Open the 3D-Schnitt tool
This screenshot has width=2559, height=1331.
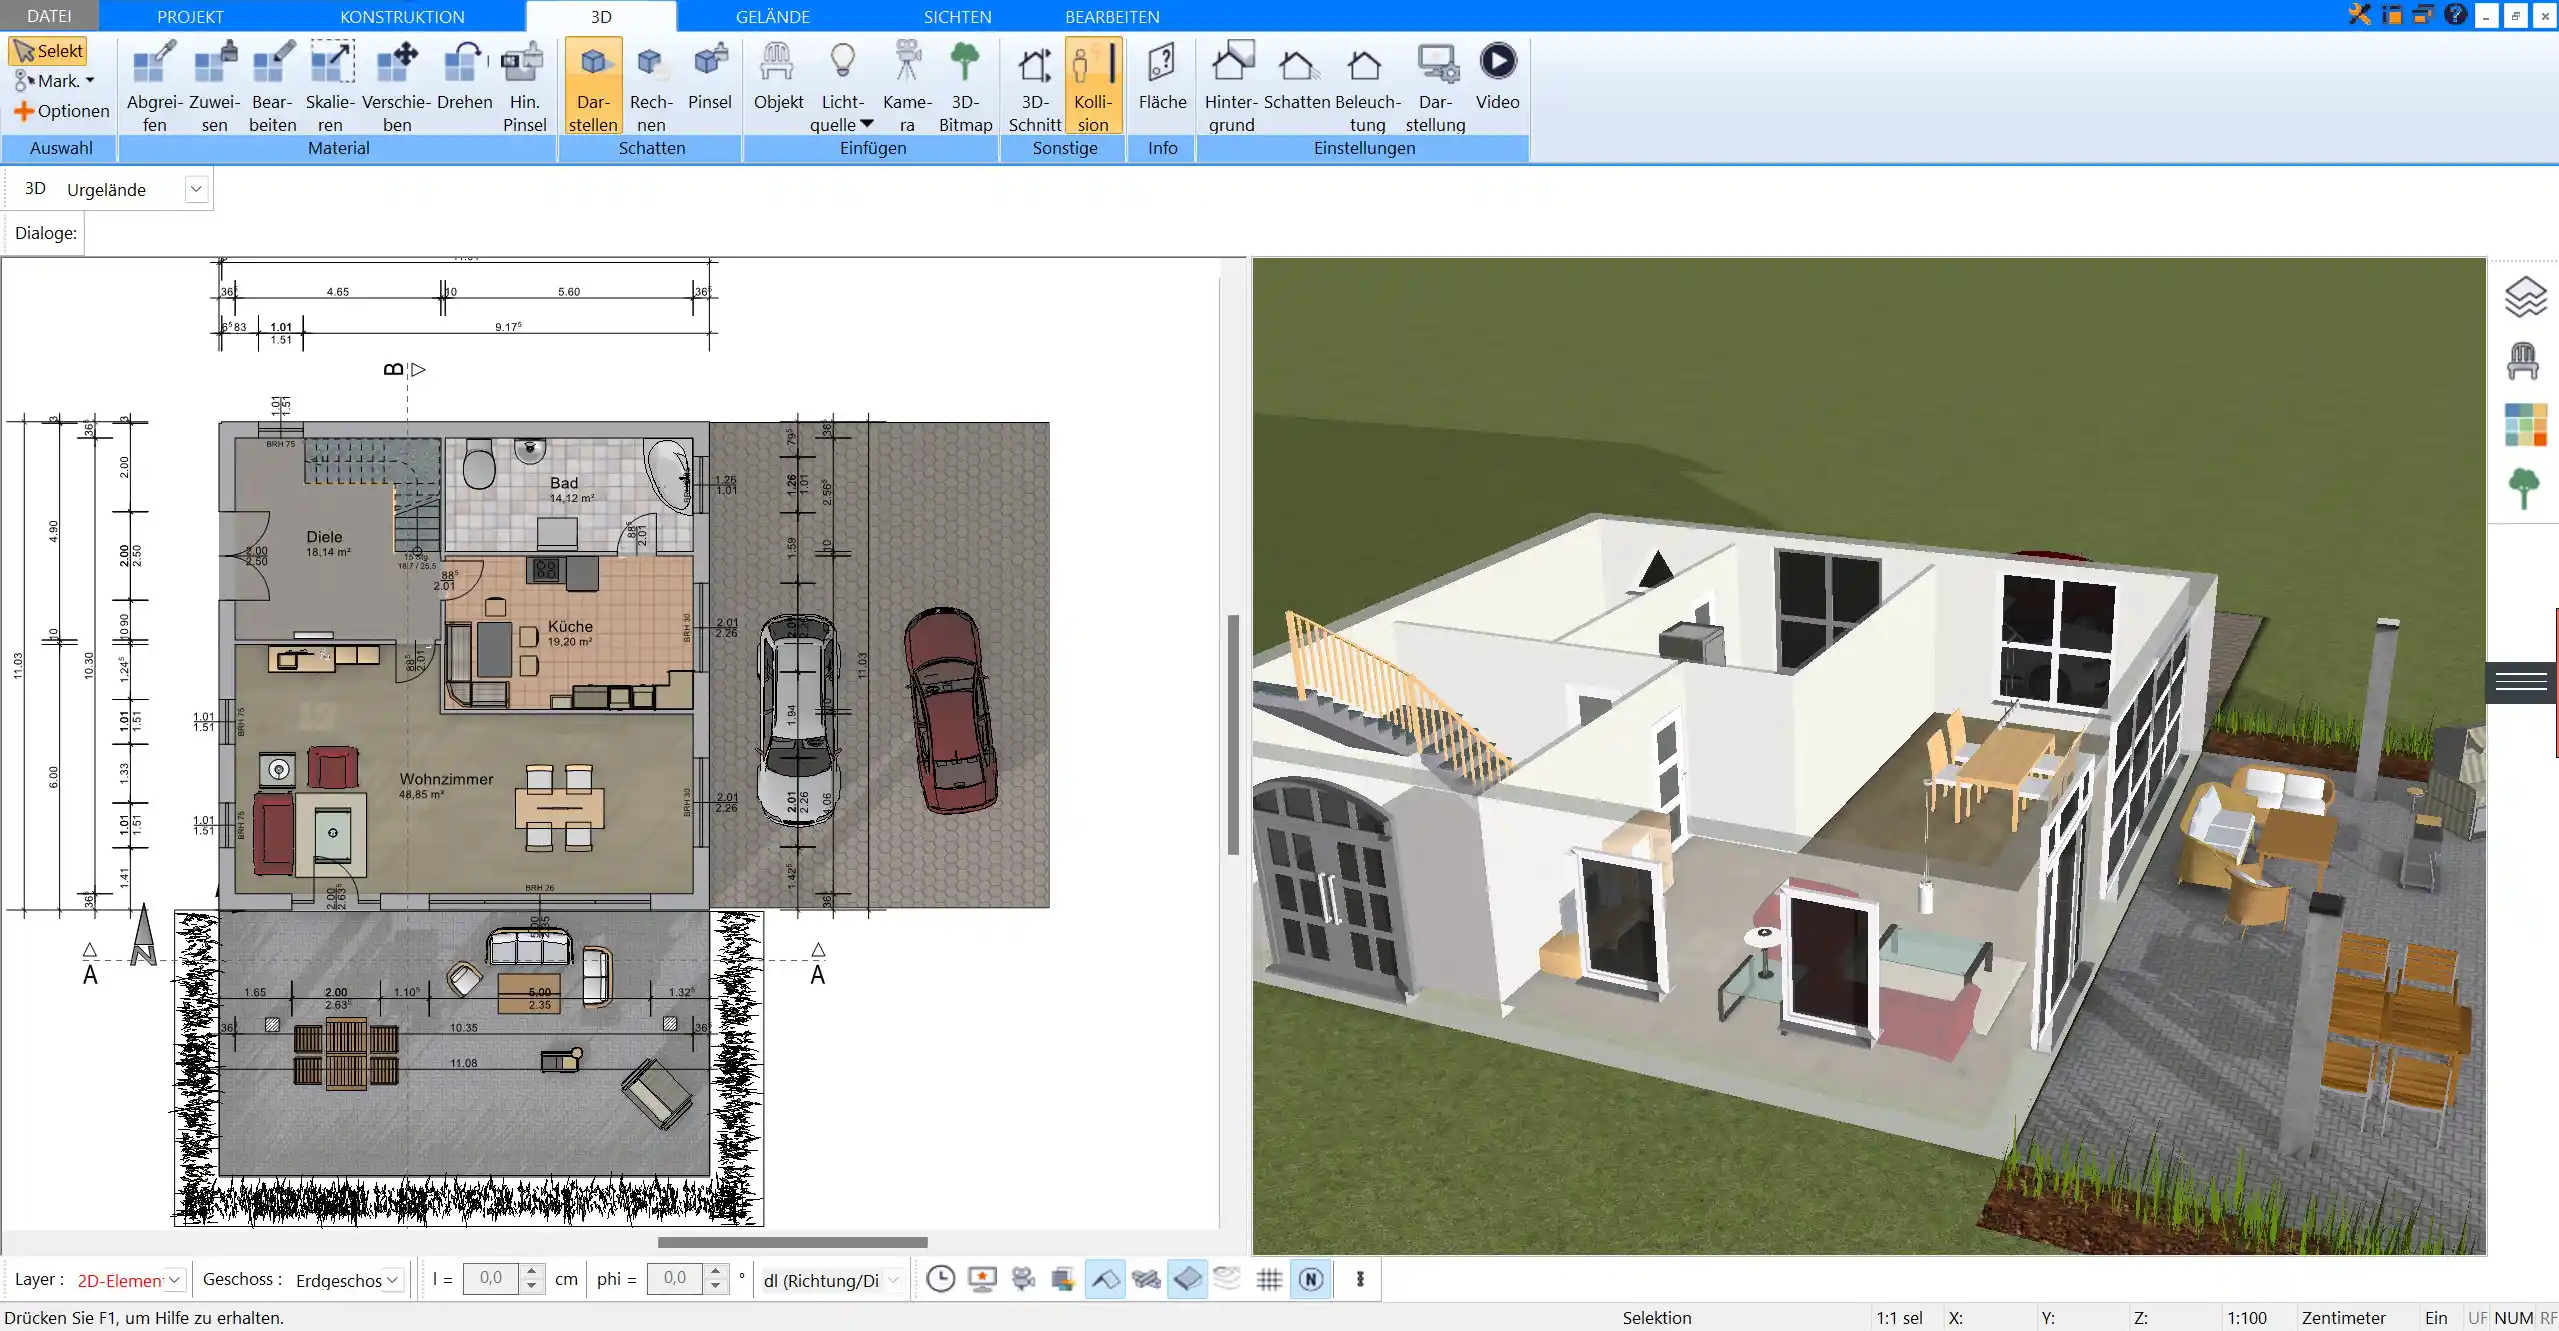click(1034, 86)
